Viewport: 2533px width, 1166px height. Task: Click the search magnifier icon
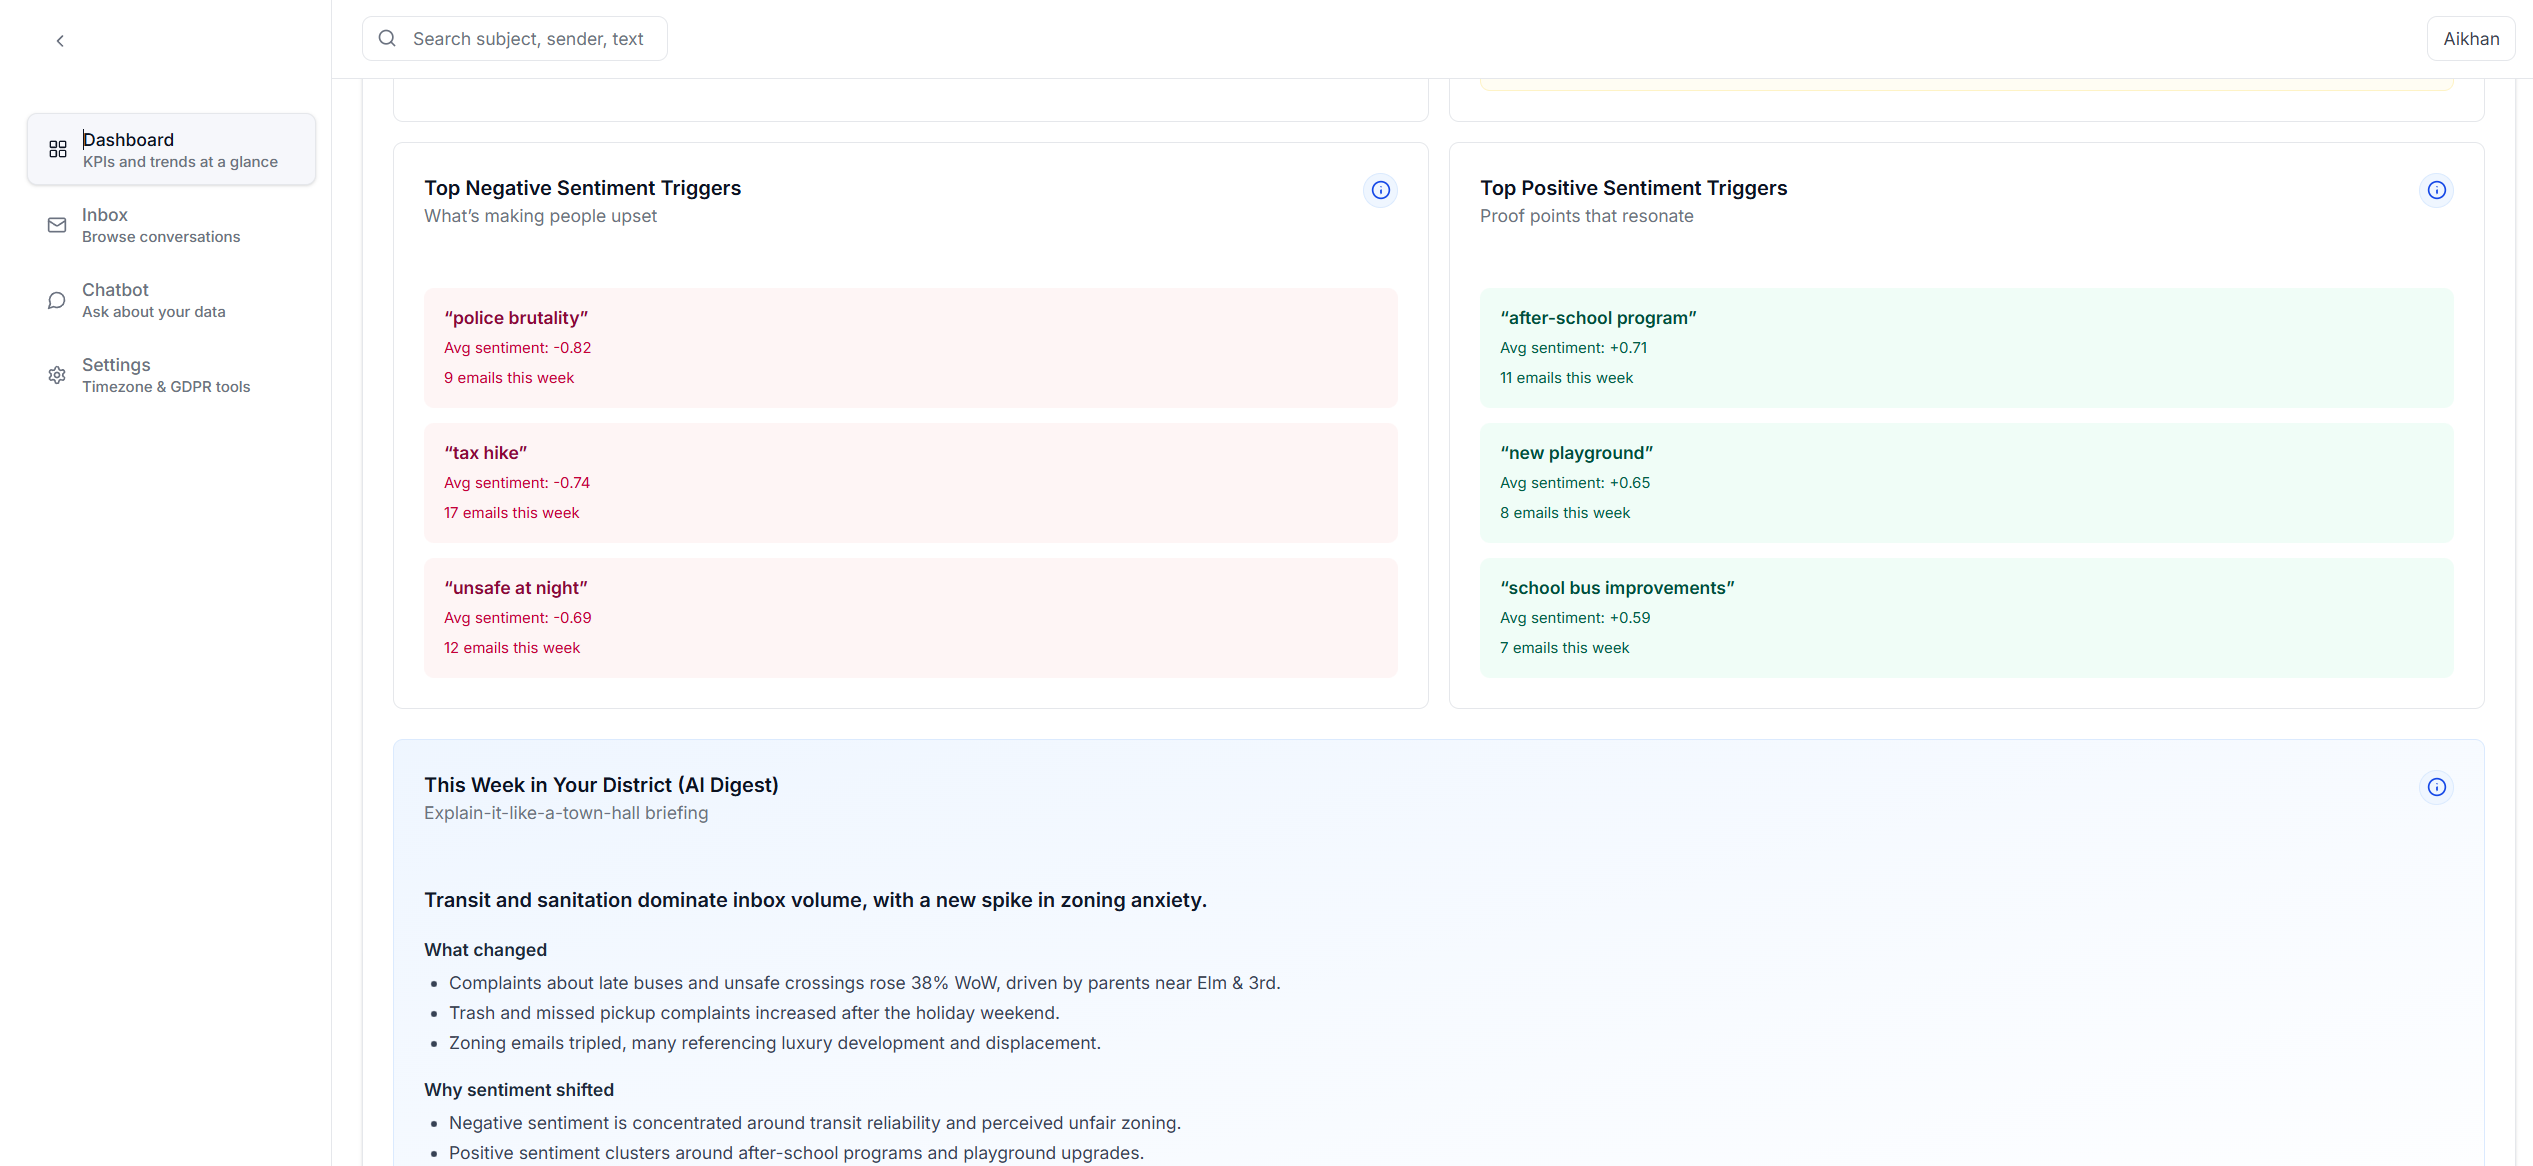387,39
